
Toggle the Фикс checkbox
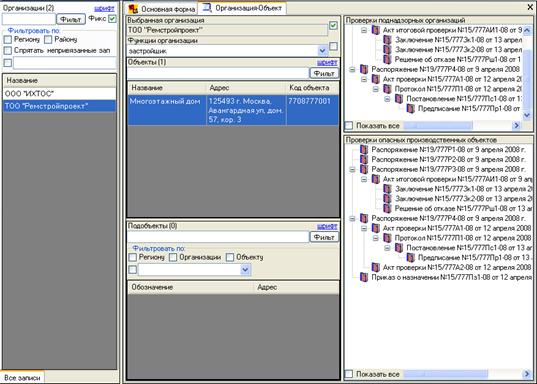pyautogui.click(x=112, y=19)
